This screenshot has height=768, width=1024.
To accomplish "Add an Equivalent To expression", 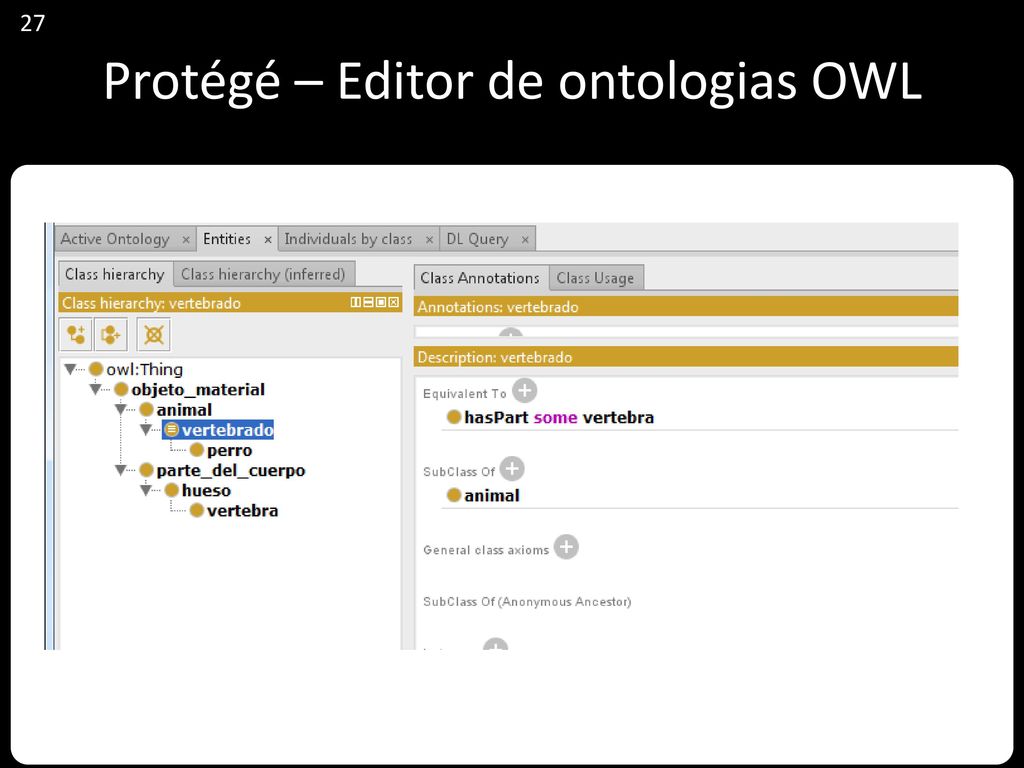I will coord(524,391).
